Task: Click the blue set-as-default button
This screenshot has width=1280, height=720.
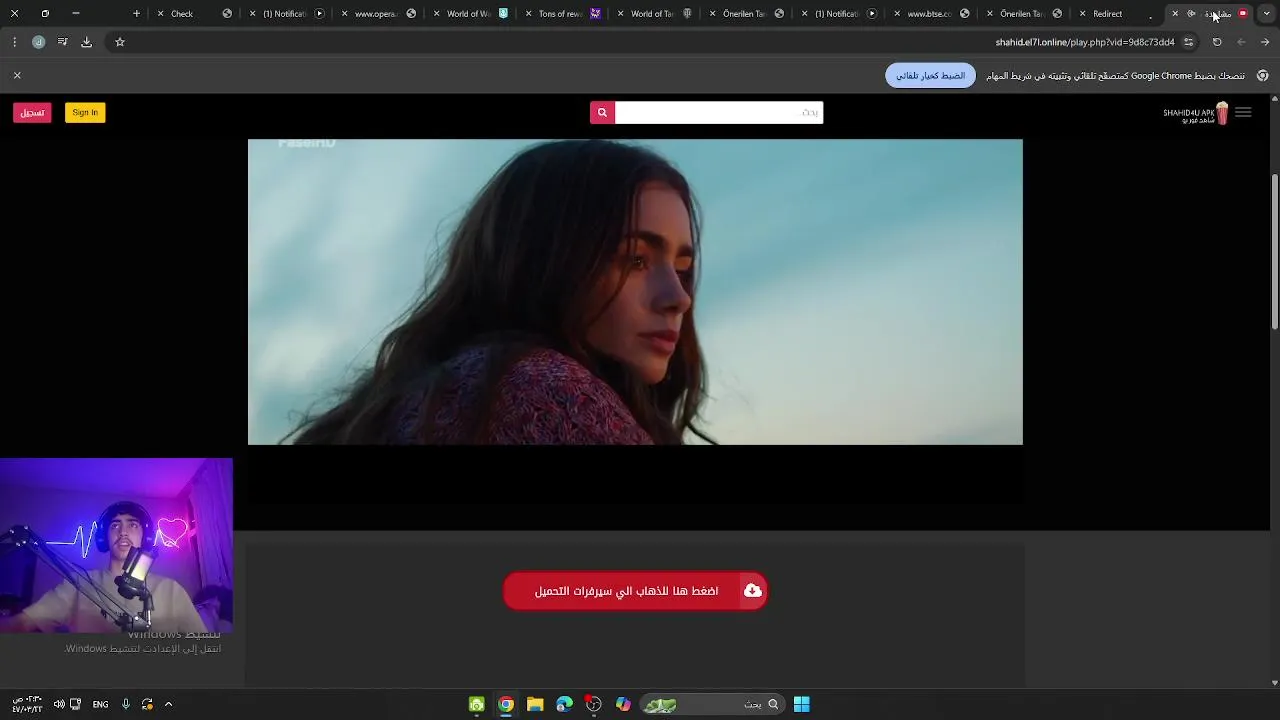Action: click(x=930, y=75)
